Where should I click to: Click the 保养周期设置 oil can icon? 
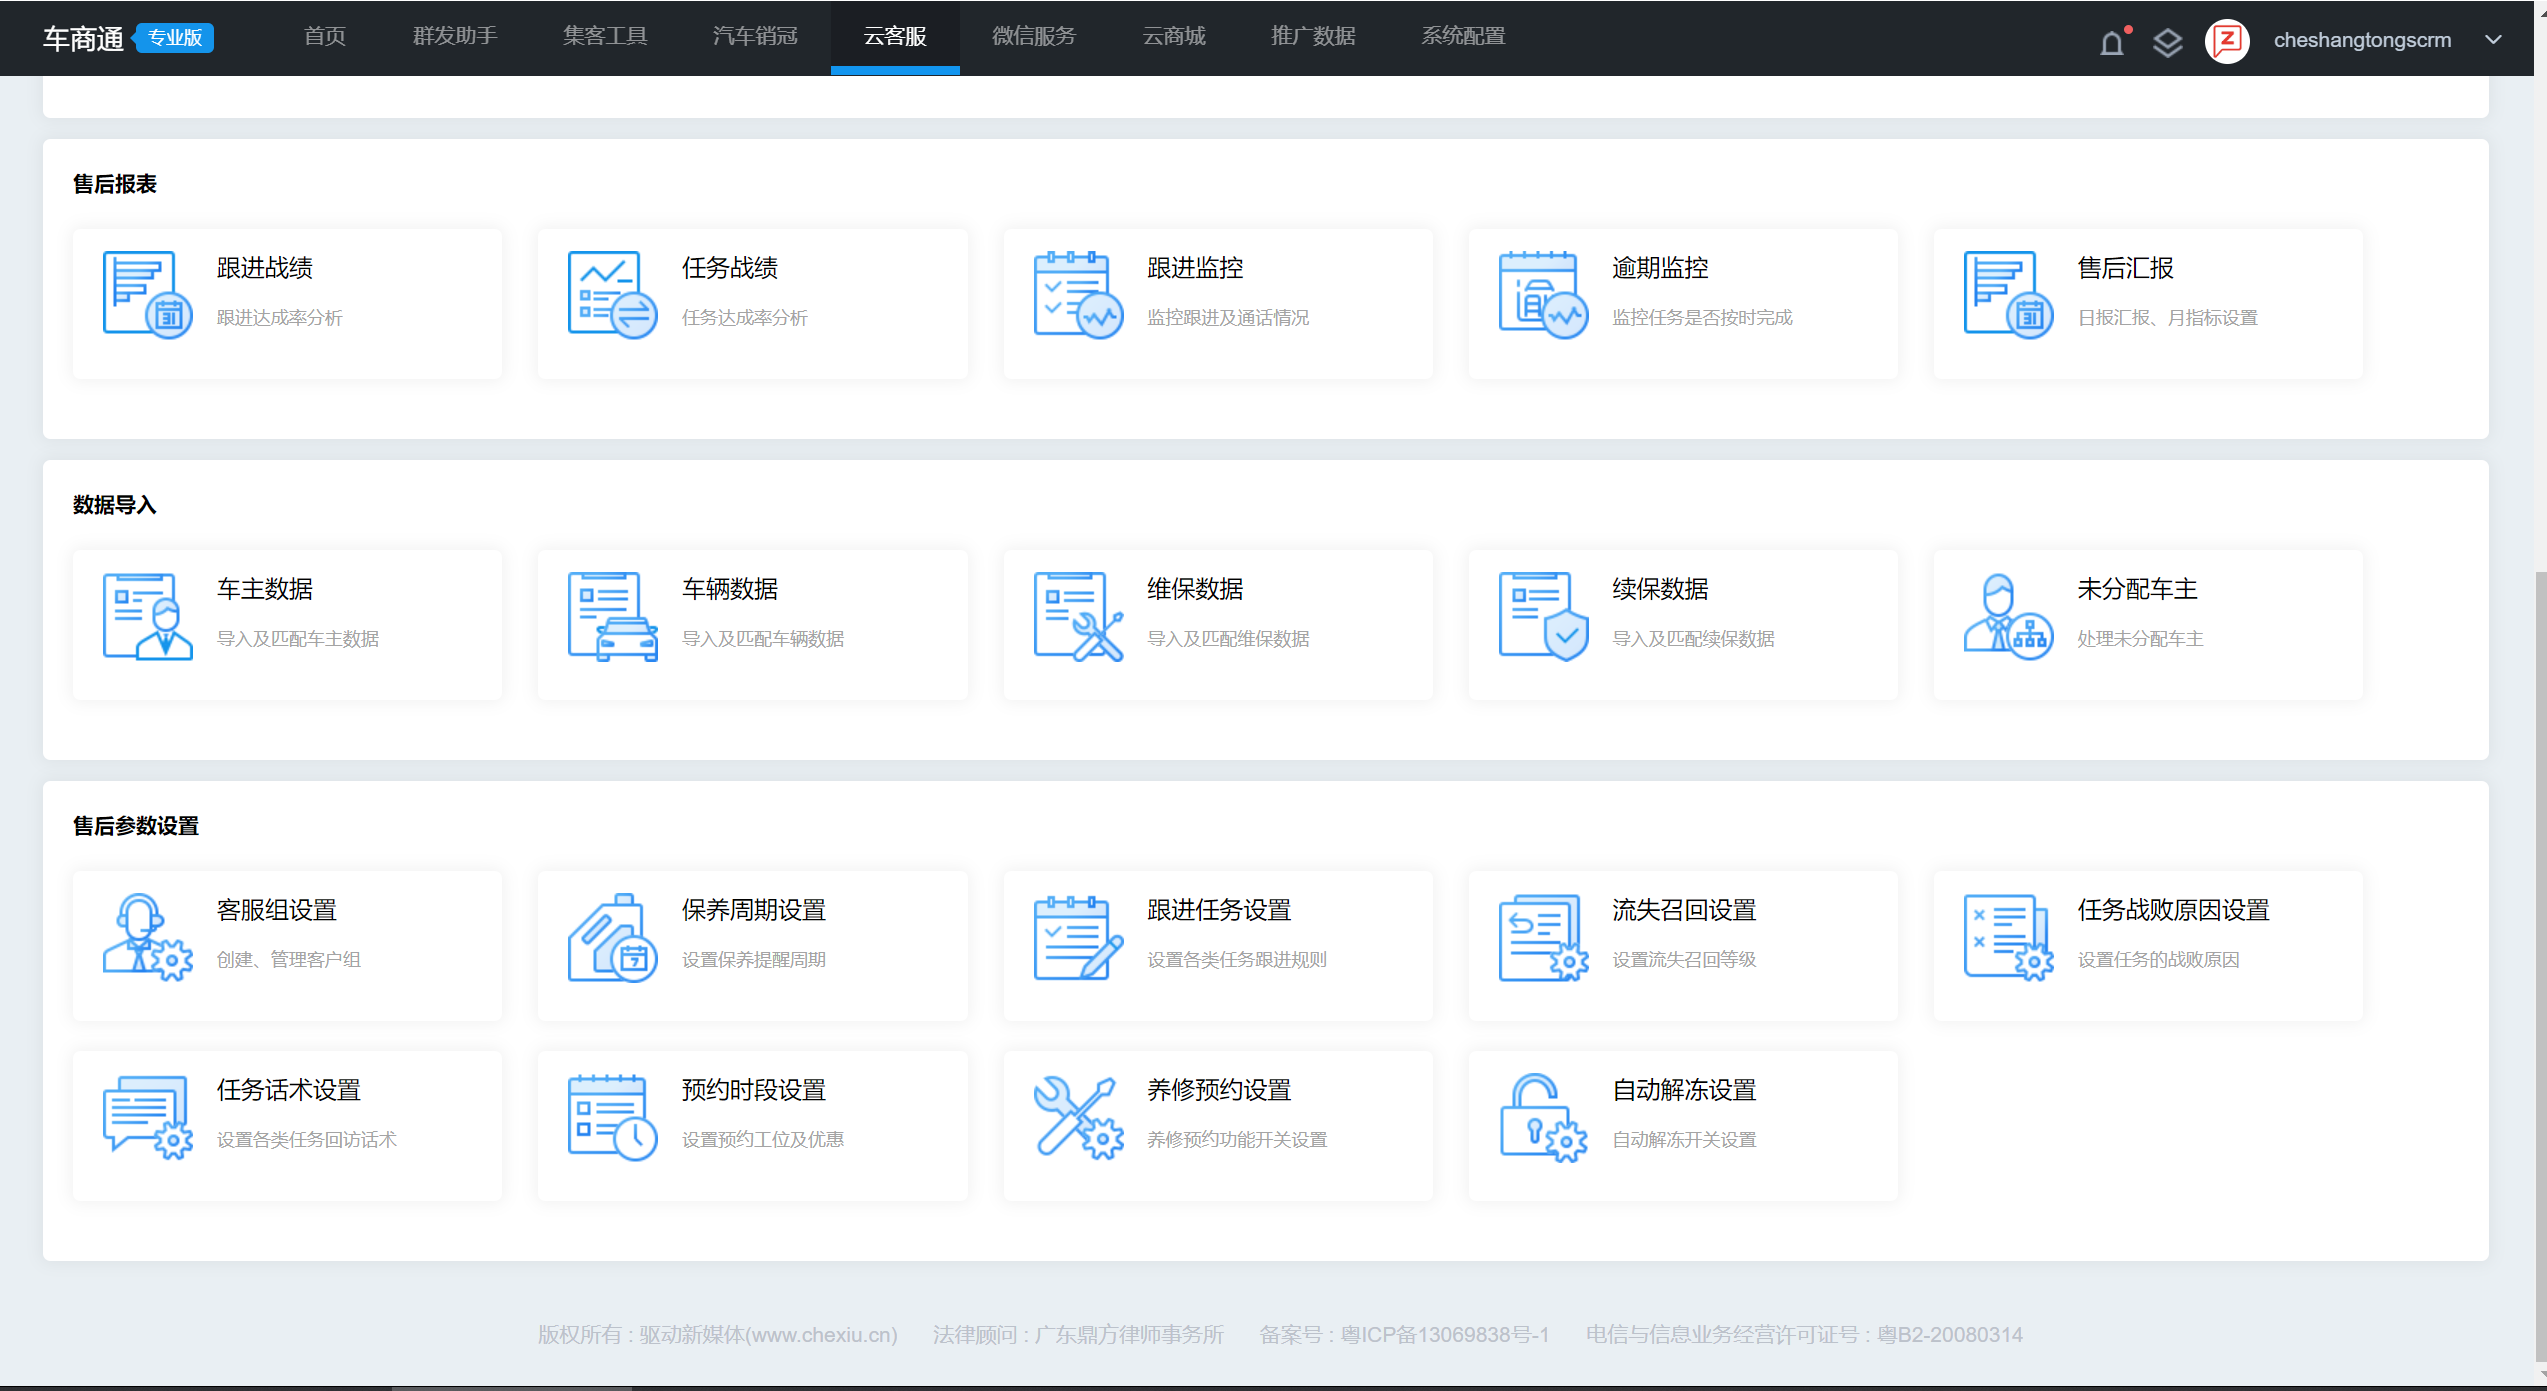tap(612, 937)
